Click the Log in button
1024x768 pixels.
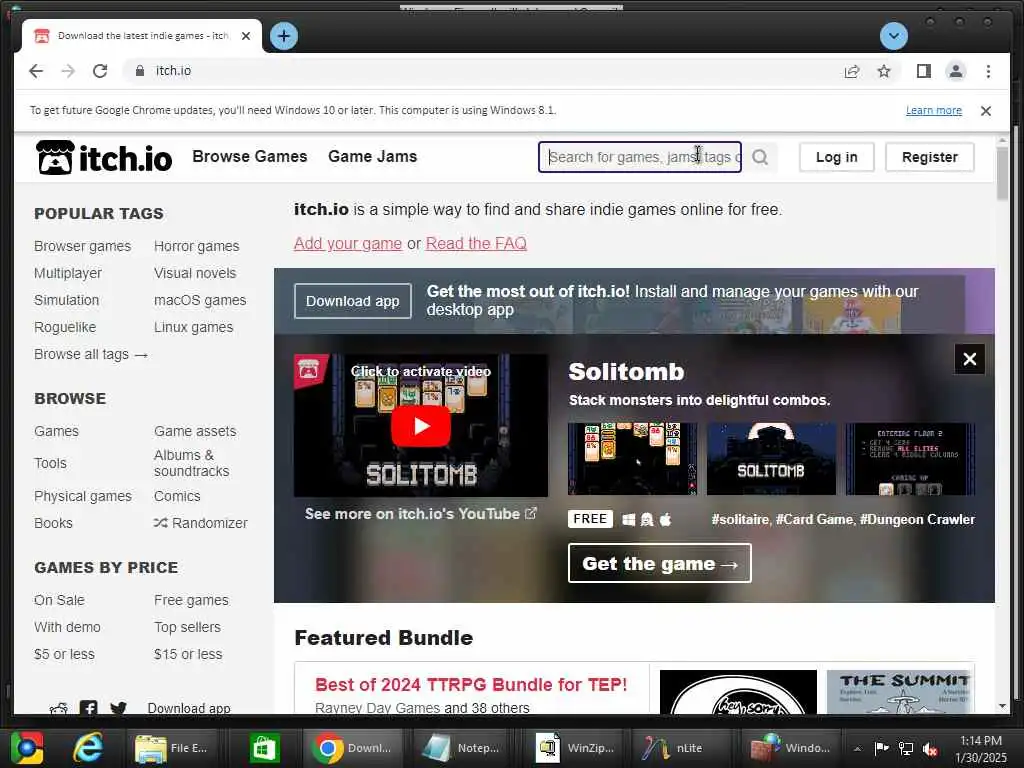837,157
